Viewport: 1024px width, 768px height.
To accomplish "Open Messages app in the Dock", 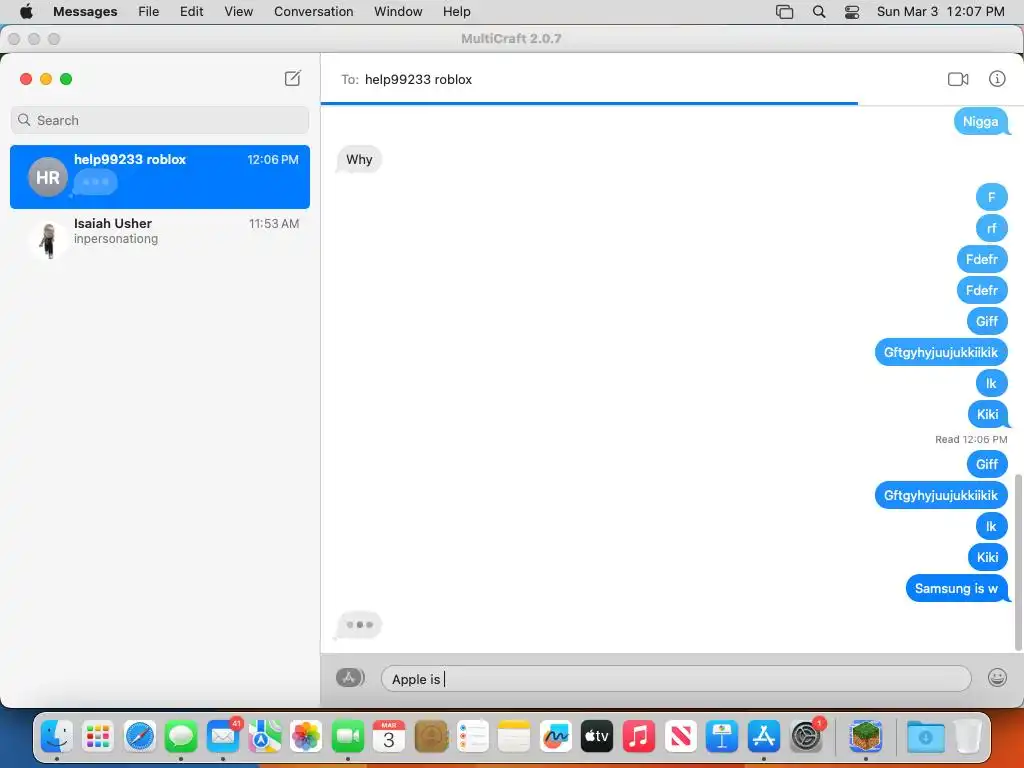I will (x=181, y=737).
